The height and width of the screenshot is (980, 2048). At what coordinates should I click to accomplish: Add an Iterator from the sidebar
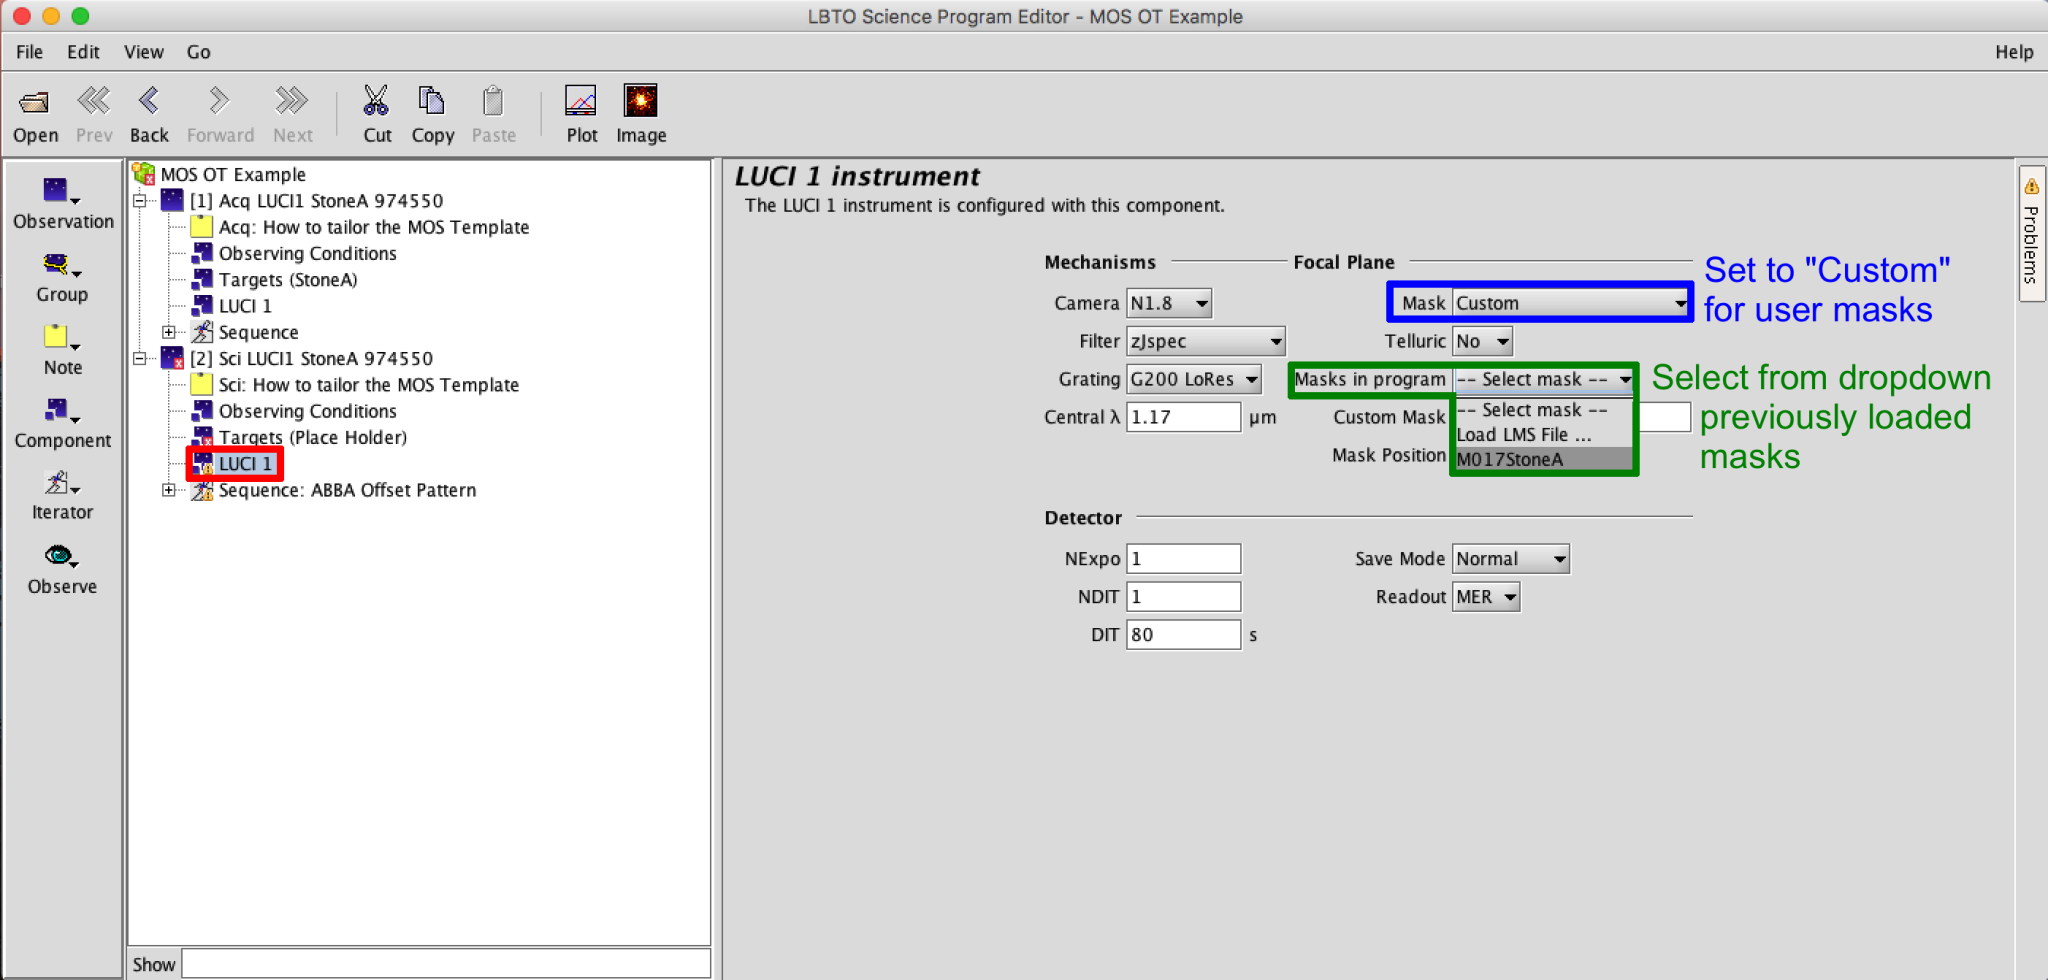pyautogui.click(x=62, y=496)
